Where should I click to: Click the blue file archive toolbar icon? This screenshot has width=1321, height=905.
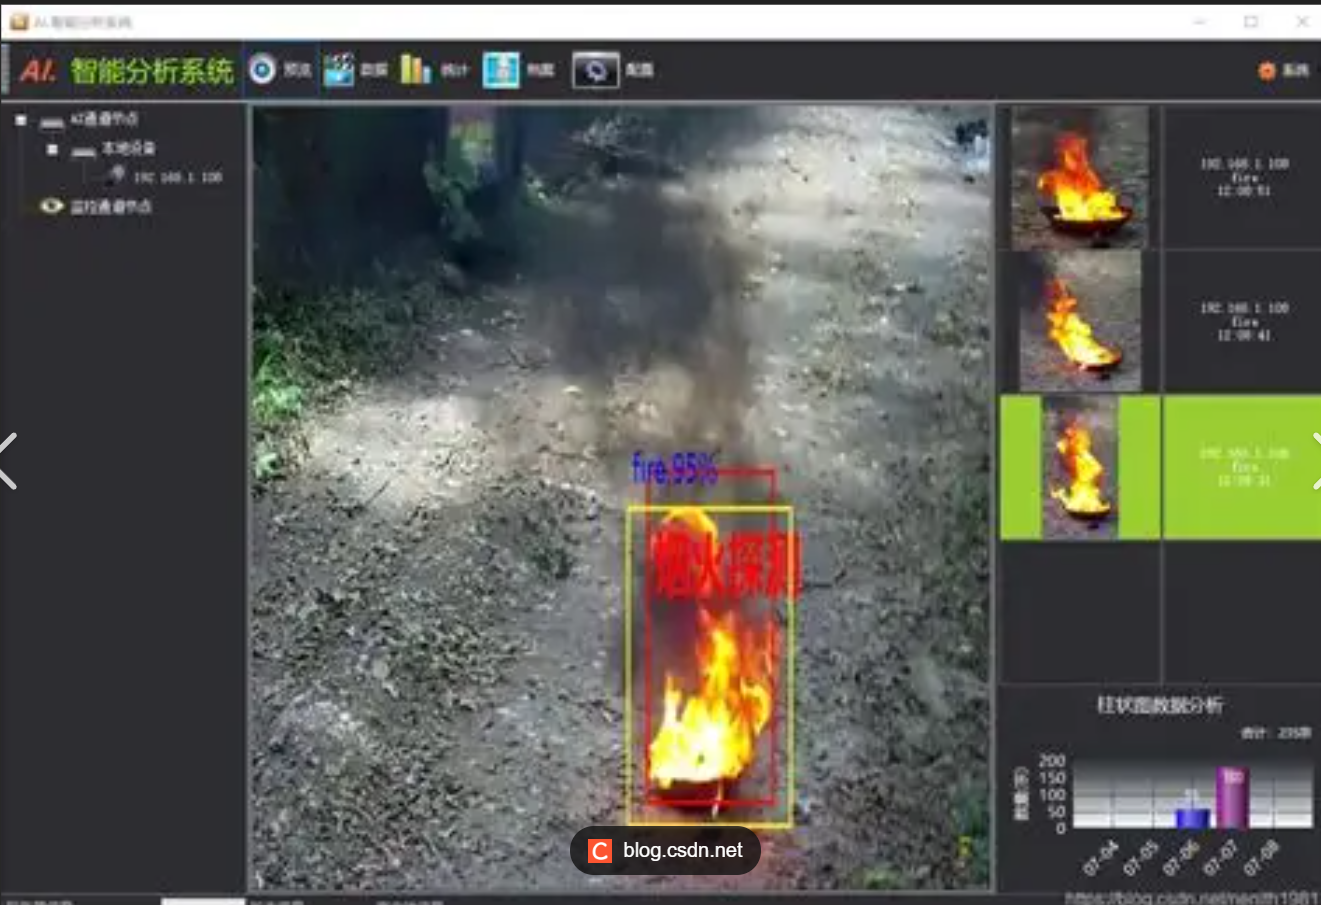click(501, 70)
